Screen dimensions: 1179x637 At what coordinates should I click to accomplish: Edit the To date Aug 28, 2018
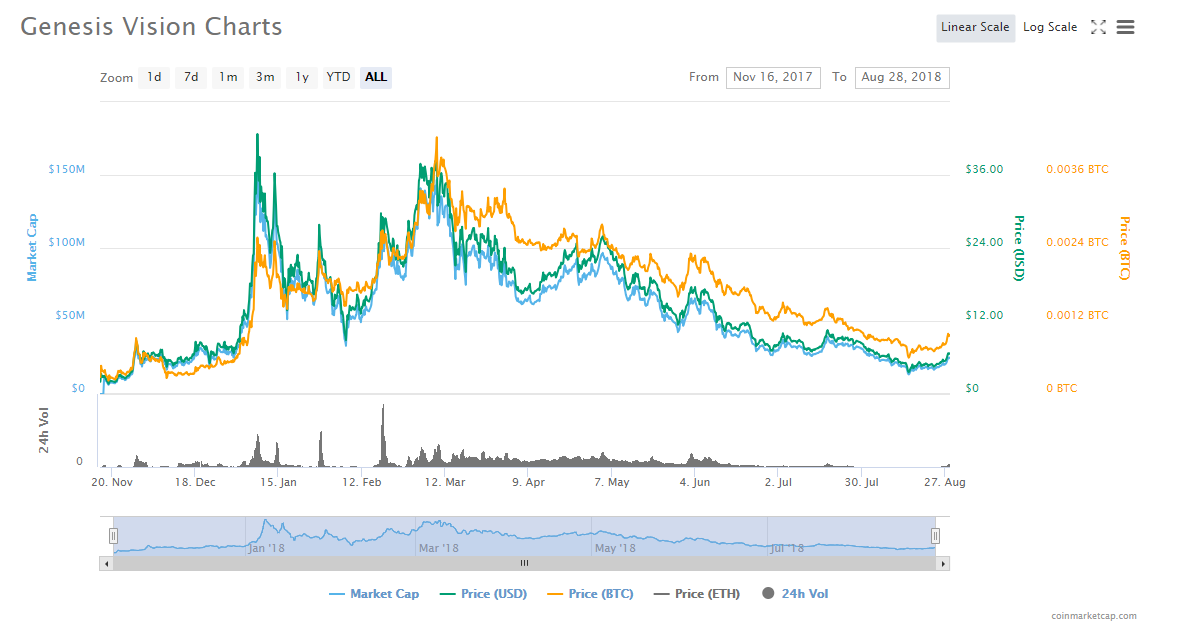902,77
